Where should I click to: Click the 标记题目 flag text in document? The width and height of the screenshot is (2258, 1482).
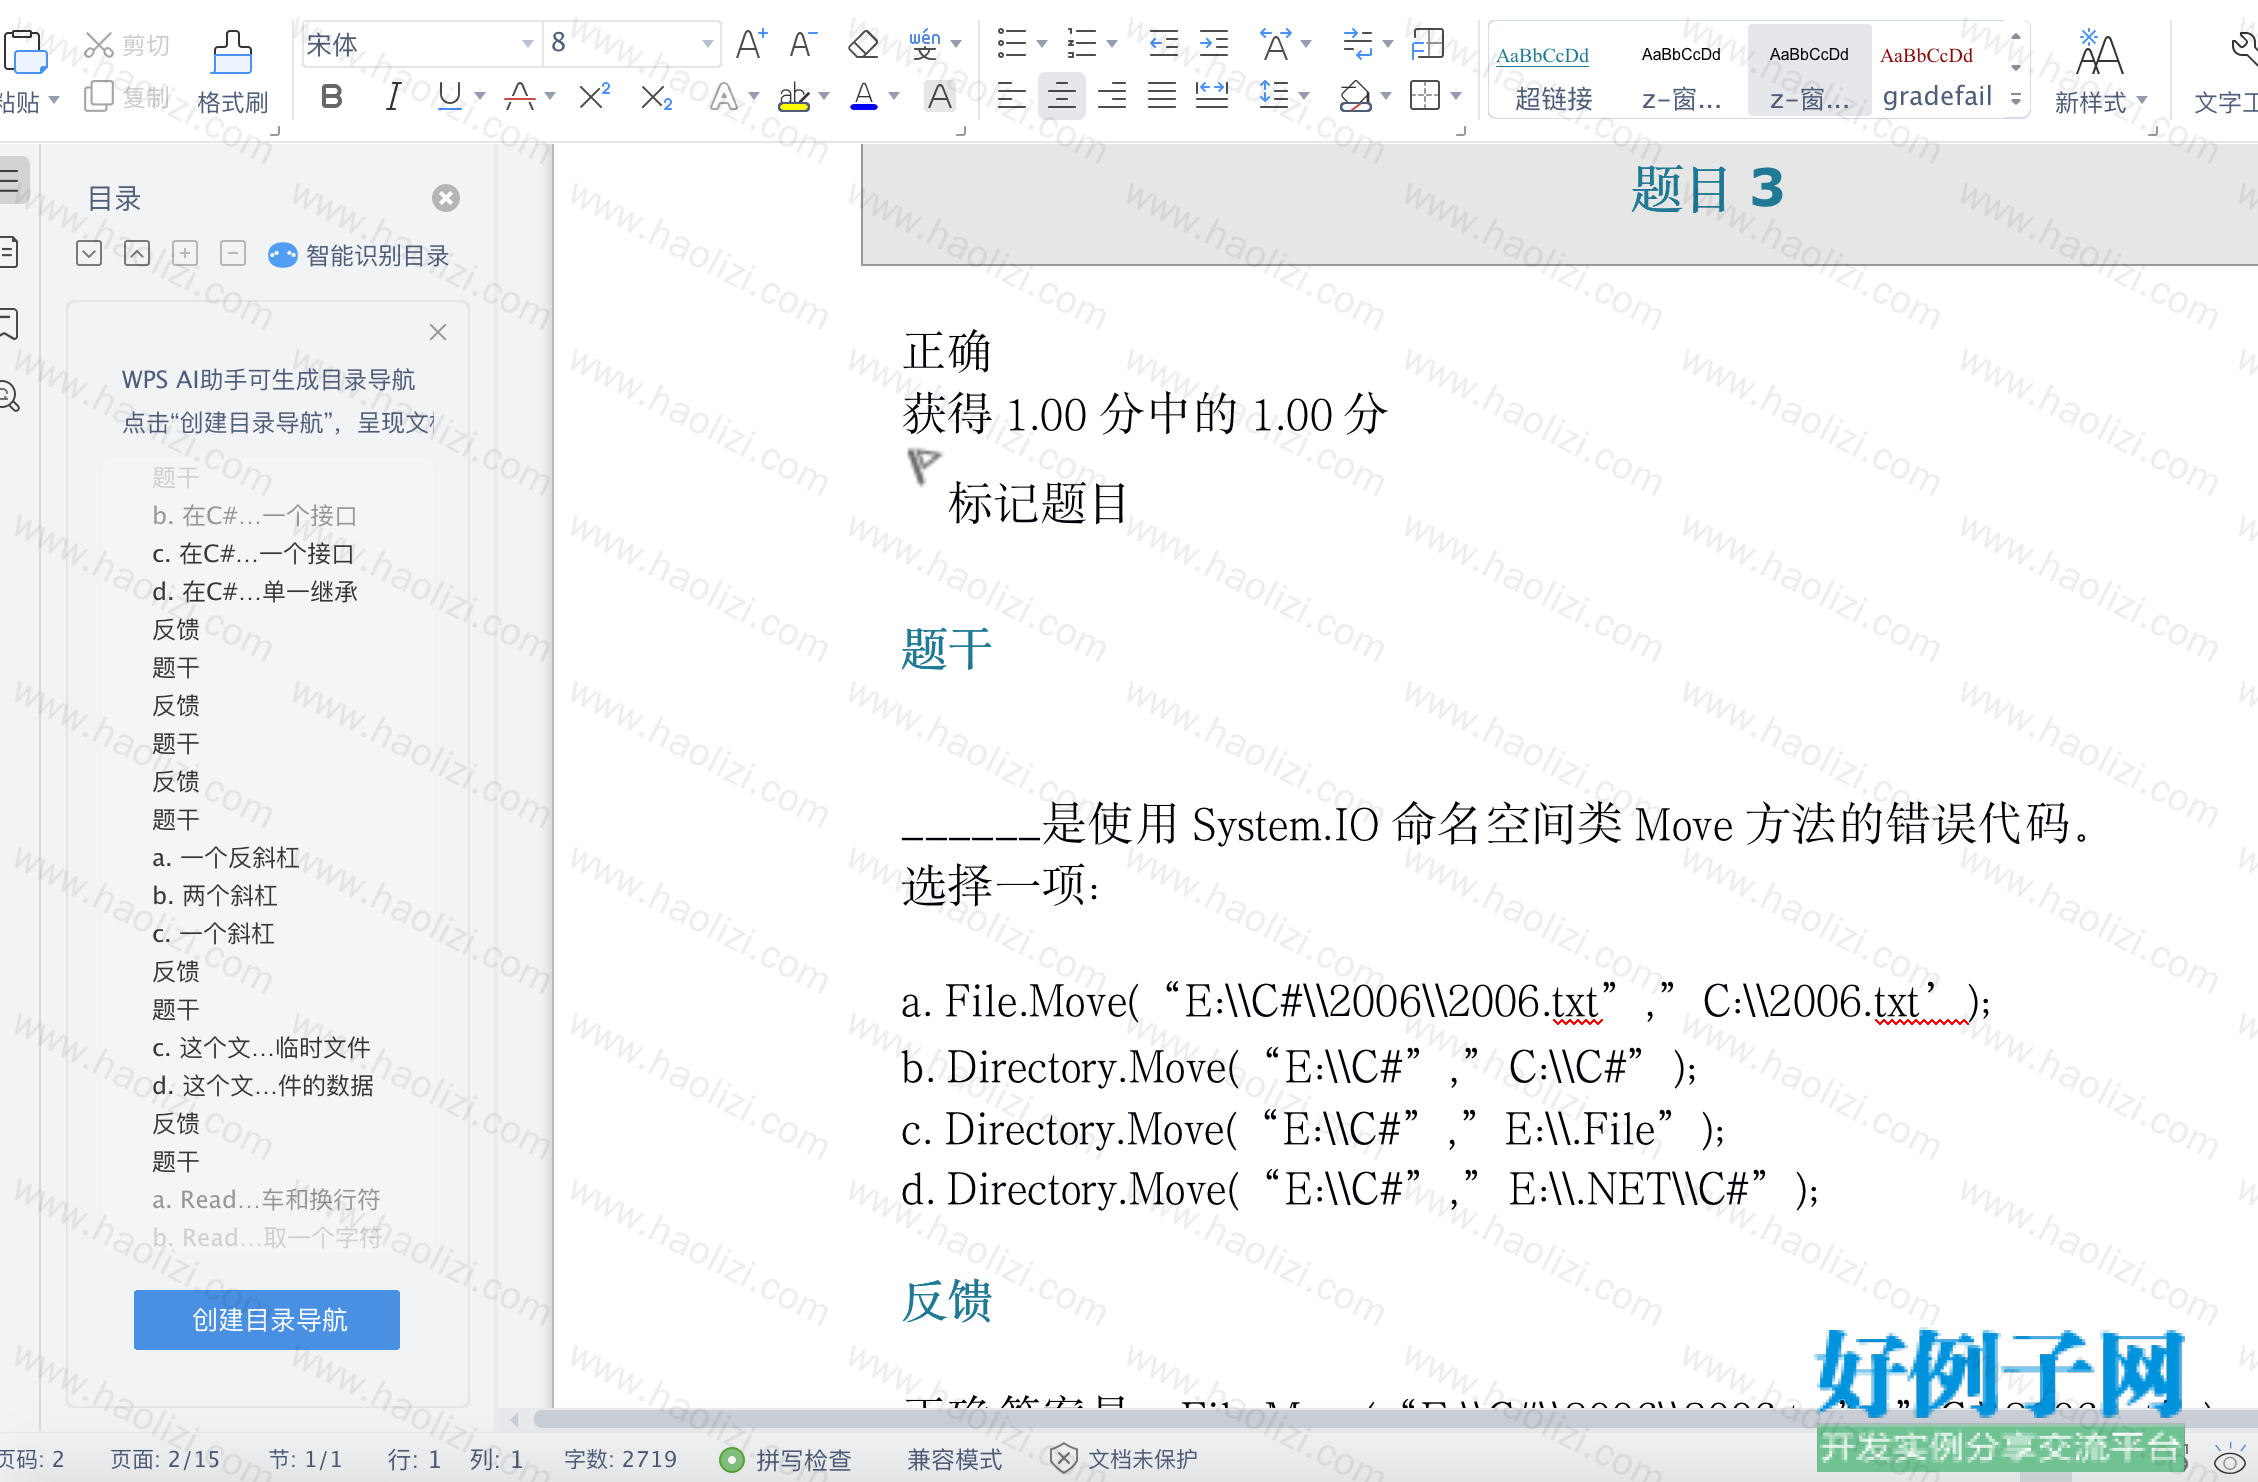(1038, 503)
